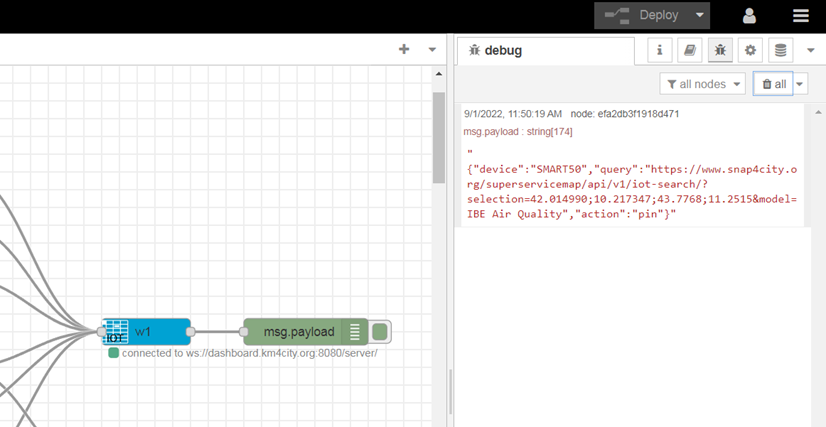
Task: Open configuration nodes gear icon
Action: click(750, 50)
